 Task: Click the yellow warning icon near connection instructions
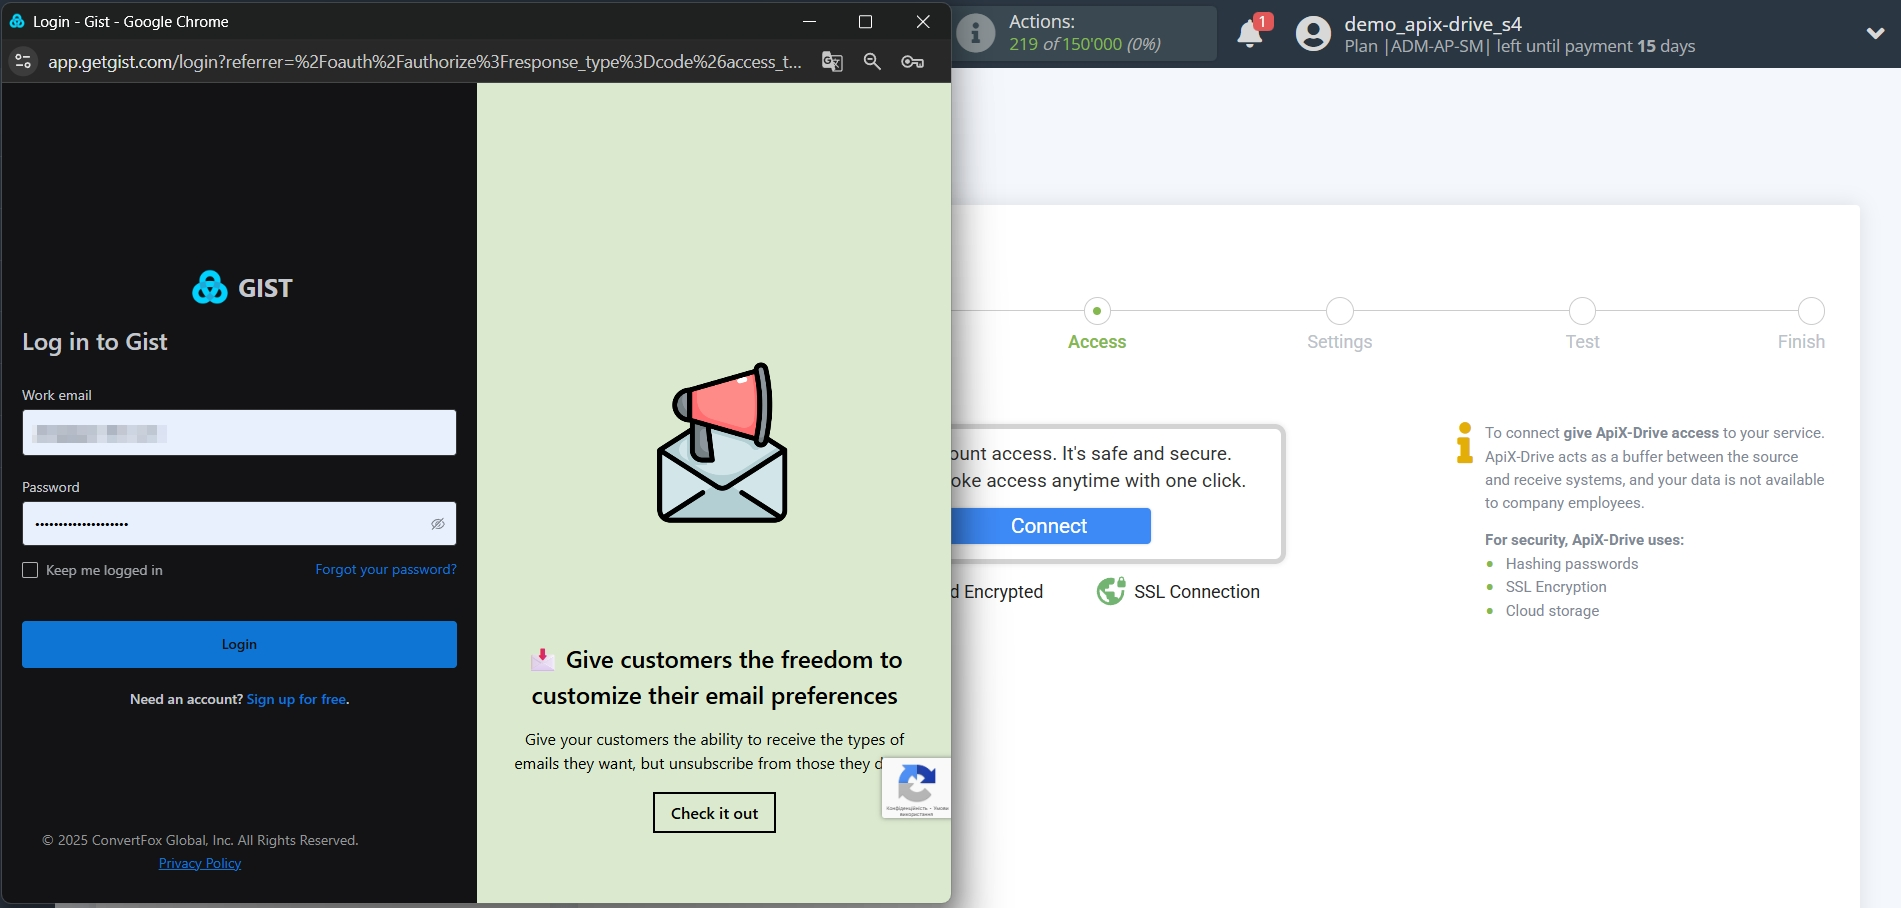click(1463, 444)
